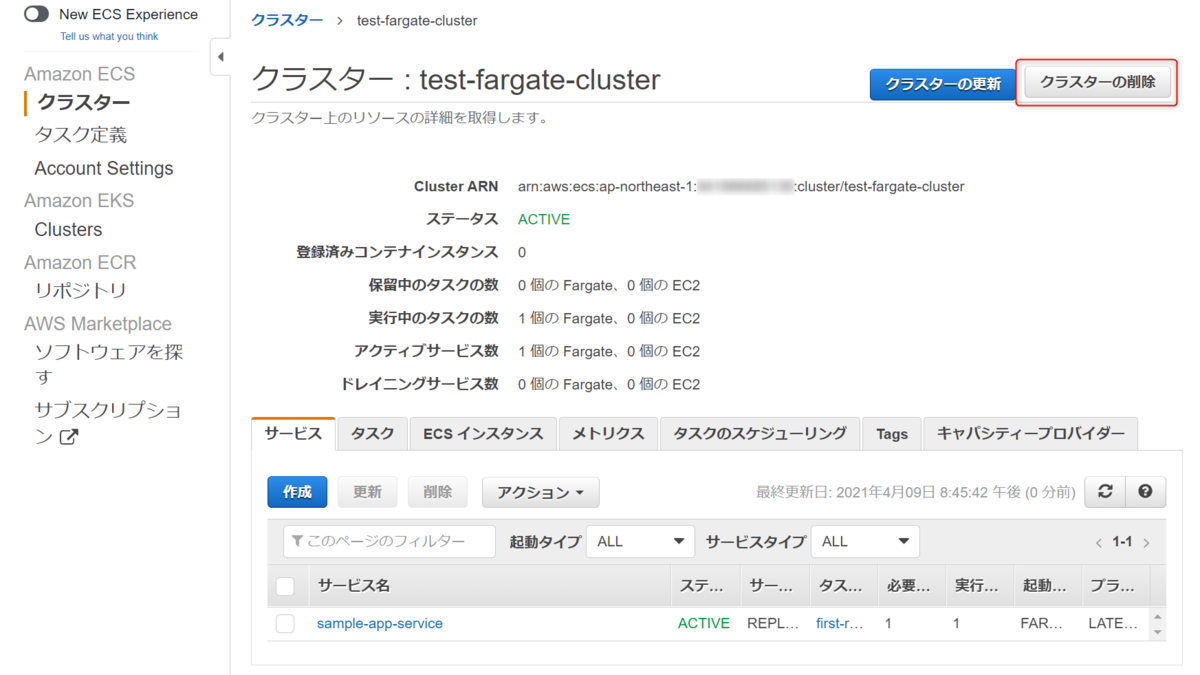Click the クラスターの削除 button
Image resolution: width=1200 pixels, height=675 pixels.
coord(1096,85)
